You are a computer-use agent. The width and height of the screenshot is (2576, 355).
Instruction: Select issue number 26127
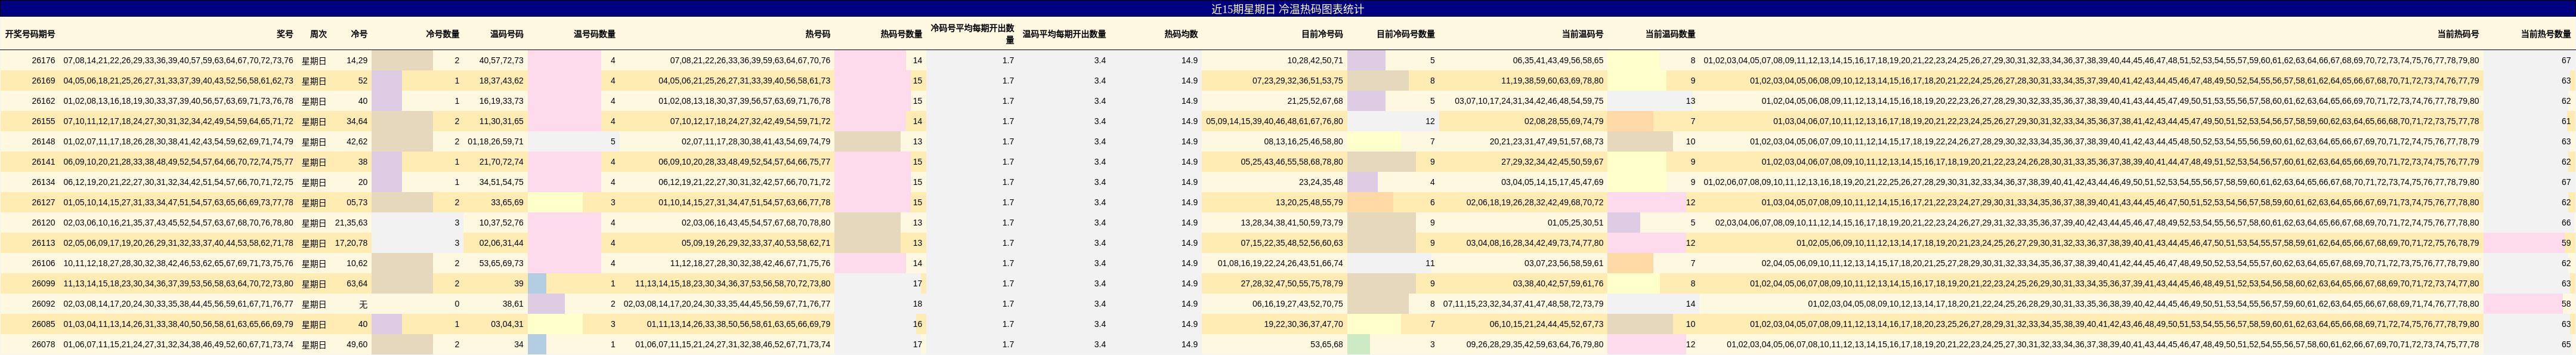pyautogui.click(x=43, y=203)
